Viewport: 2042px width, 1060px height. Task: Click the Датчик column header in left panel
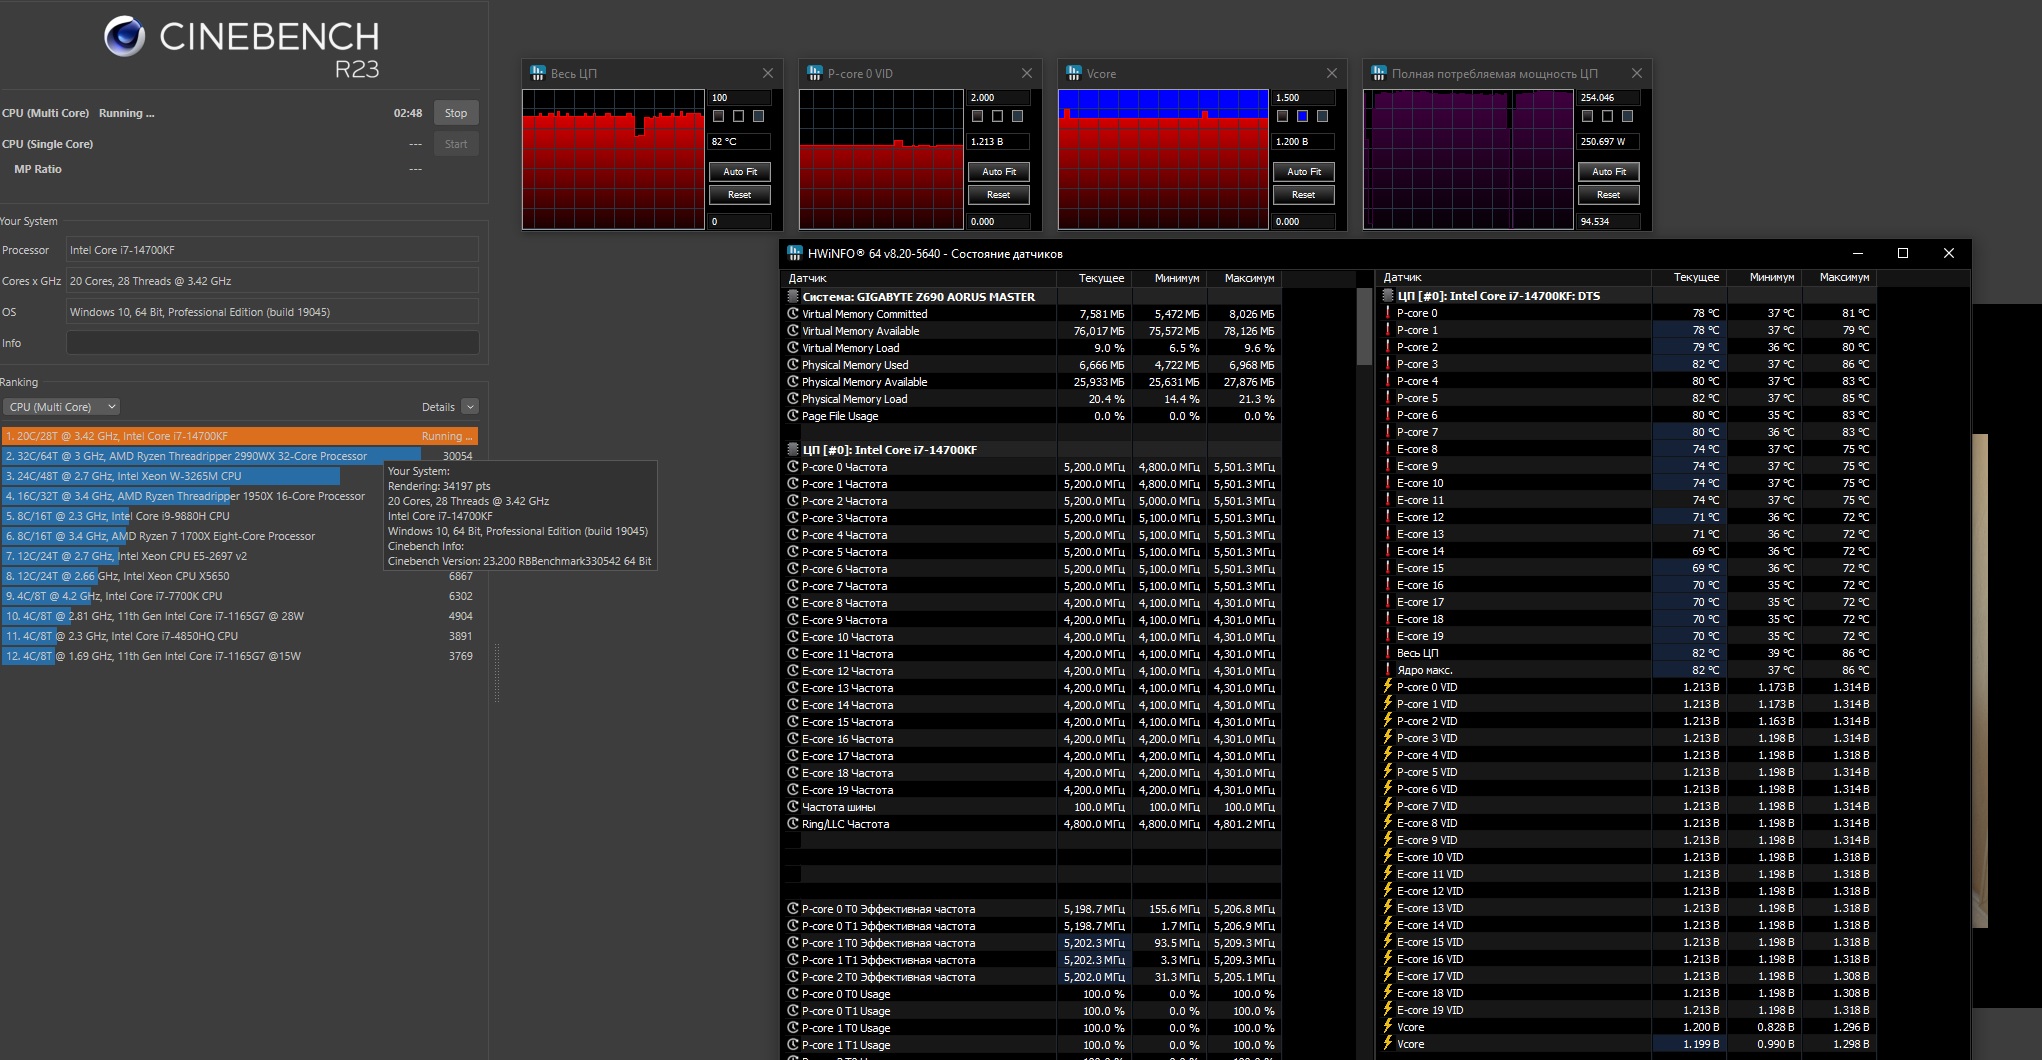point(918,278)
